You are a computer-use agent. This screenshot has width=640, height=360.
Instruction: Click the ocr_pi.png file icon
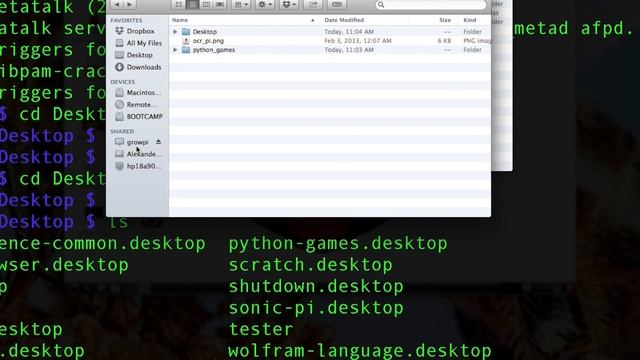tap(186, 41)
